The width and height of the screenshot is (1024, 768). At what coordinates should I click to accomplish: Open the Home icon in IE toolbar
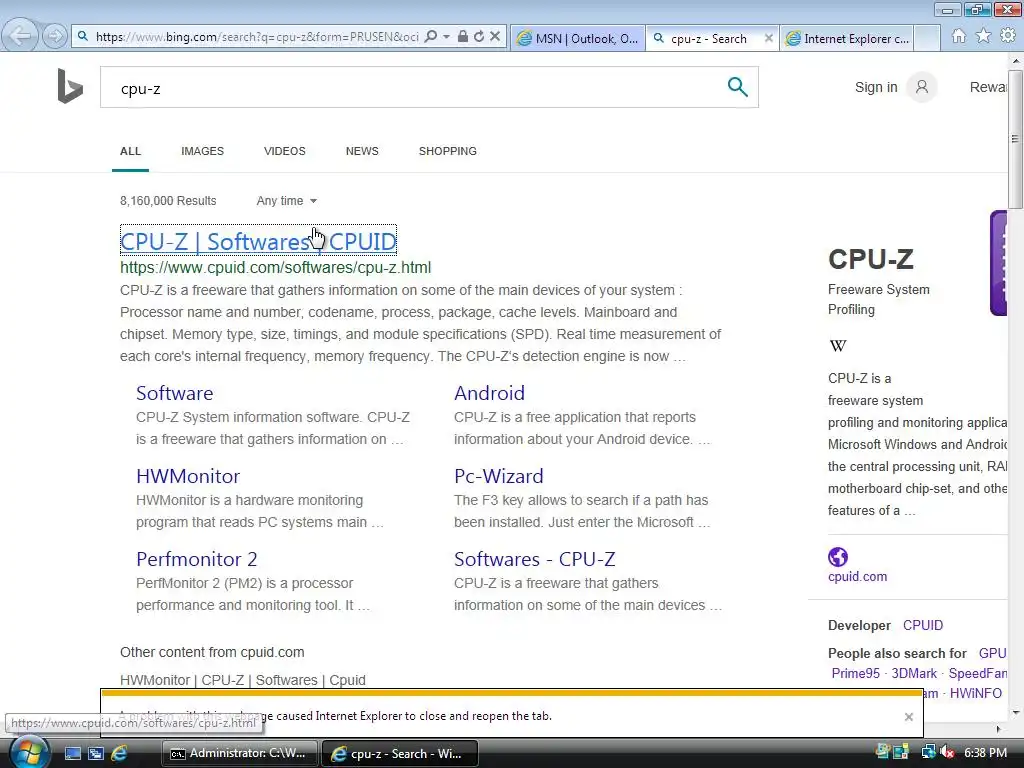[x=958, y=36]
